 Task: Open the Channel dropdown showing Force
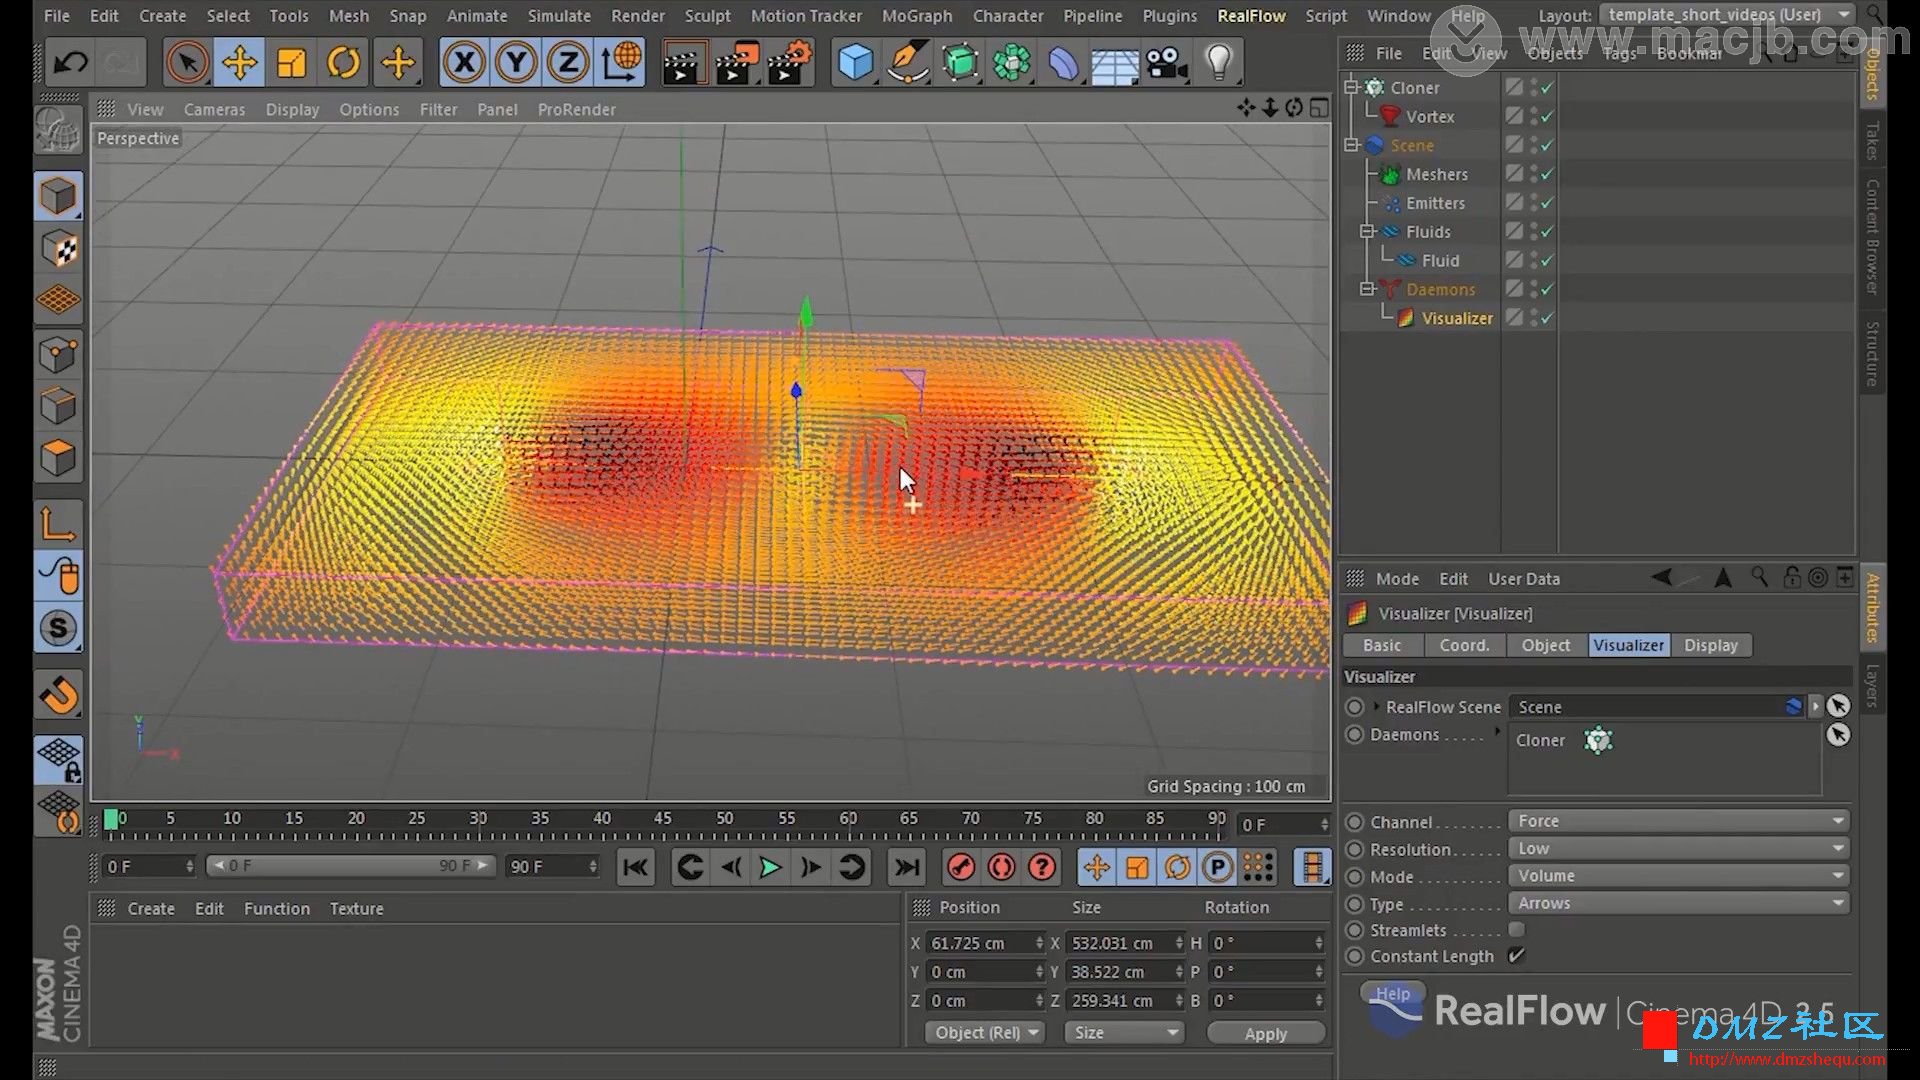click(1679, 821)
